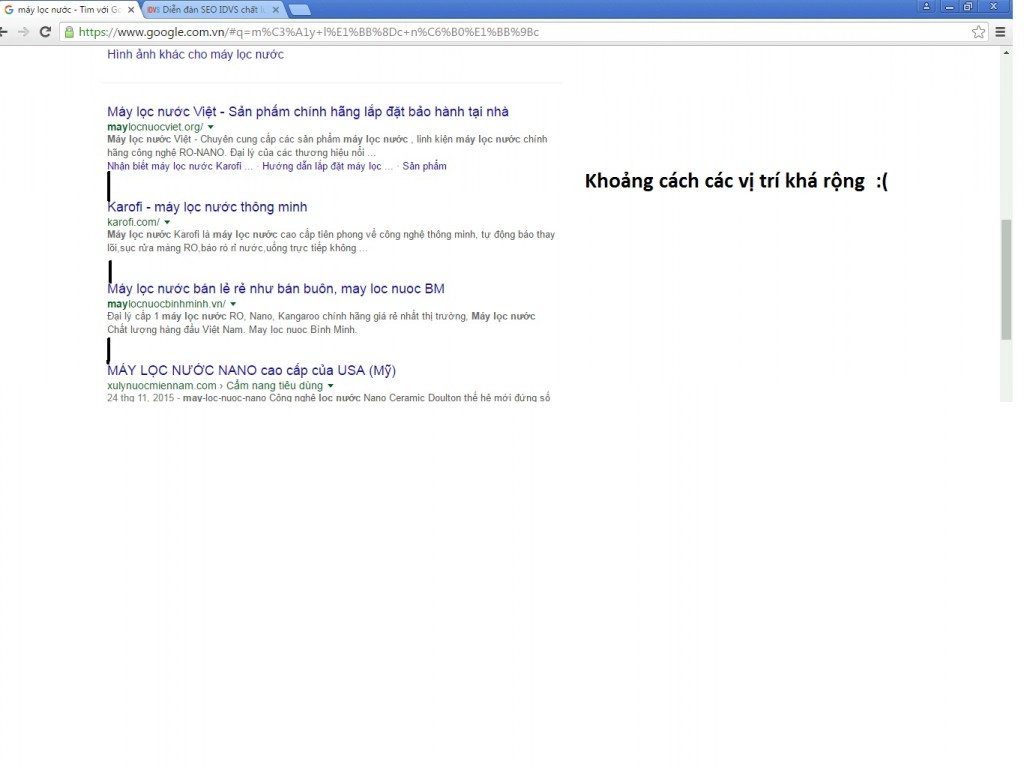Screen dimensions: 1024x768
Task: Click the page's vertical scrollbar thumb
Action: click(1006, 280)
